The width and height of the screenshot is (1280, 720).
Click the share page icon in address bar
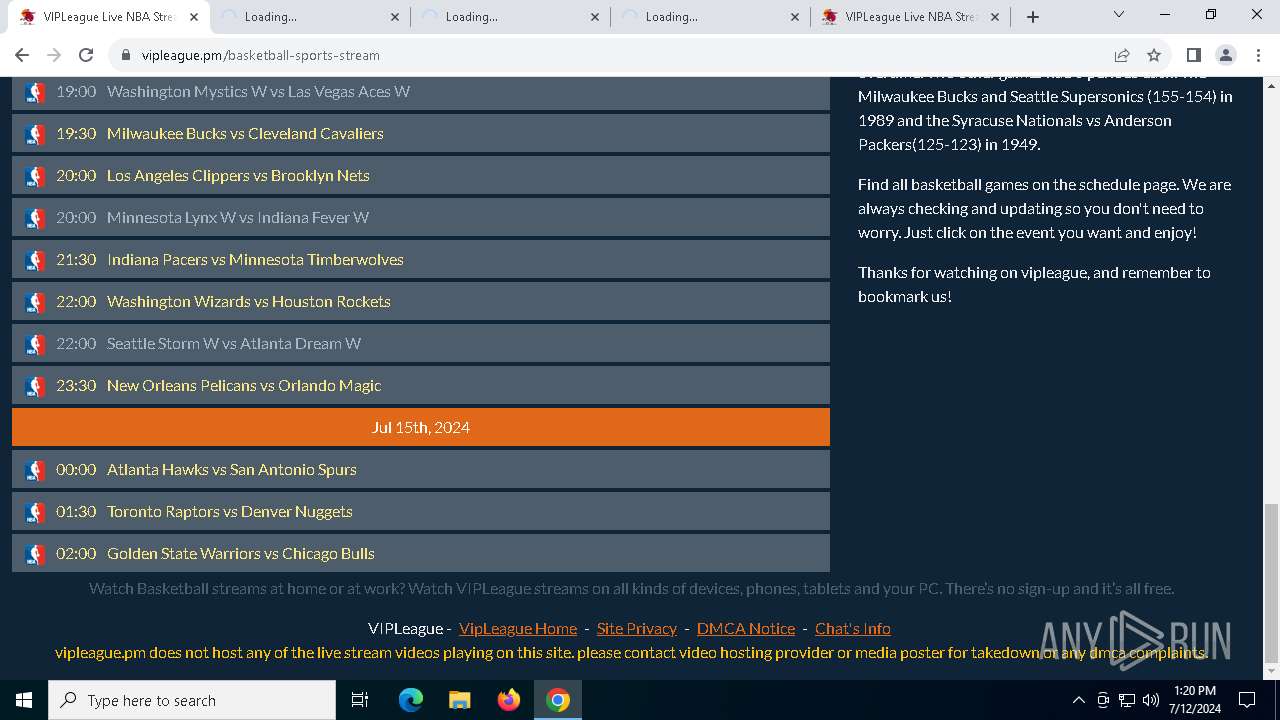1122,55
